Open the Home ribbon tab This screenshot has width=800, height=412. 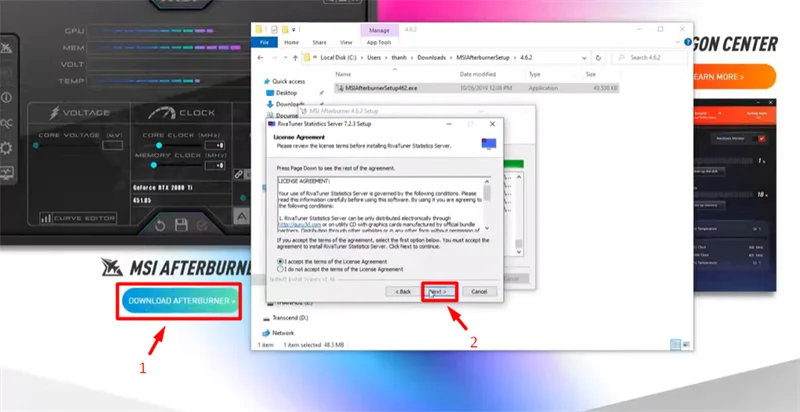coord(291,42)
